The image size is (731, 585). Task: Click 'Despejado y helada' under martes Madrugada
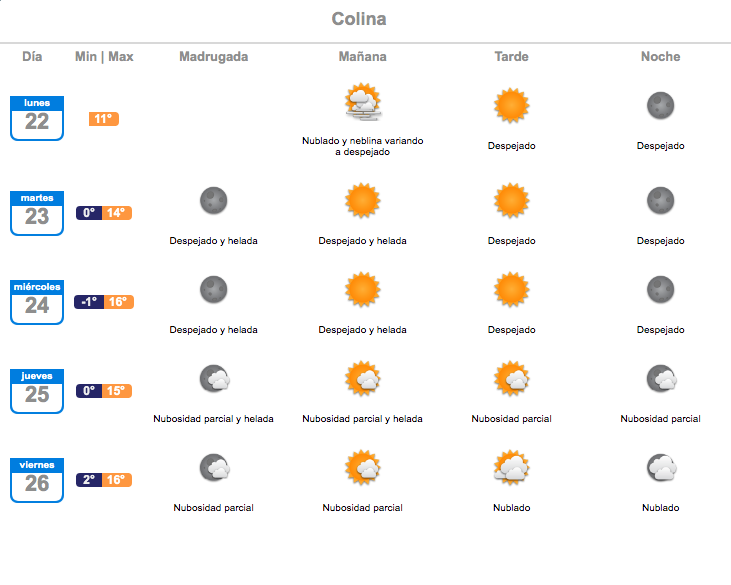pos(214,241)
